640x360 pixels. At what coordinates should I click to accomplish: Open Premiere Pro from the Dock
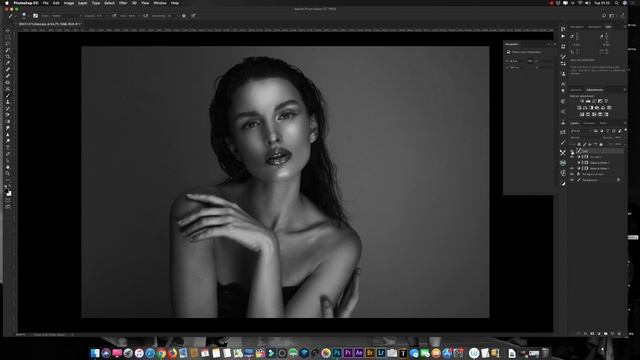point(348,353)
